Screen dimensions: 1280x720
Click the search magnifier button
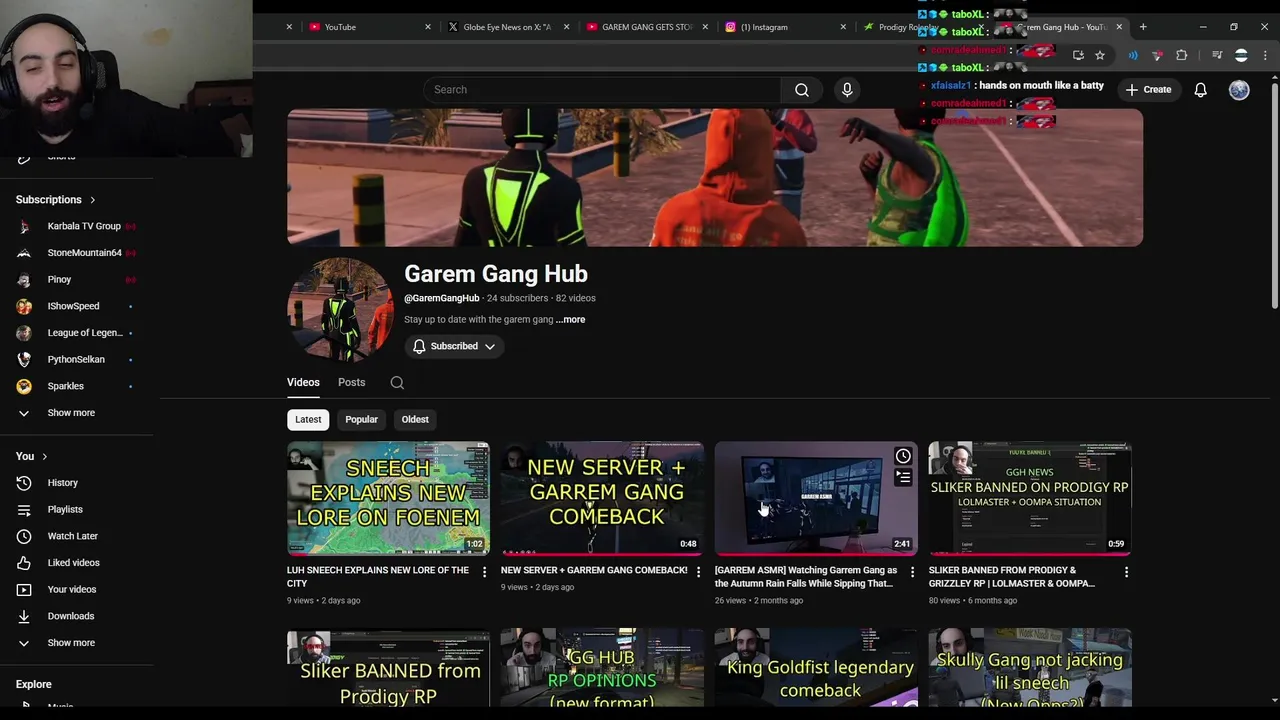click(x=802, y=90)
